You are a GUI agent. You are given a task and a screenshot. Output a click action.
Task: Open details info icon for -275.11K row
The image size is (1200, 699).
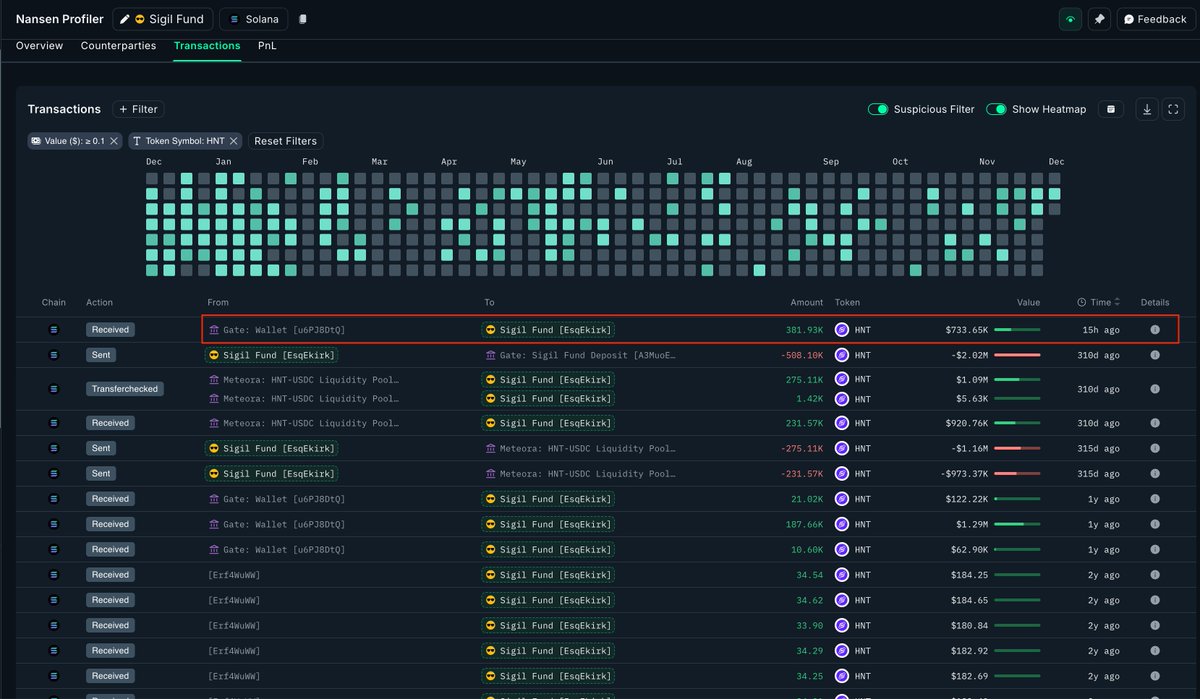click(x=1155, y=449)
